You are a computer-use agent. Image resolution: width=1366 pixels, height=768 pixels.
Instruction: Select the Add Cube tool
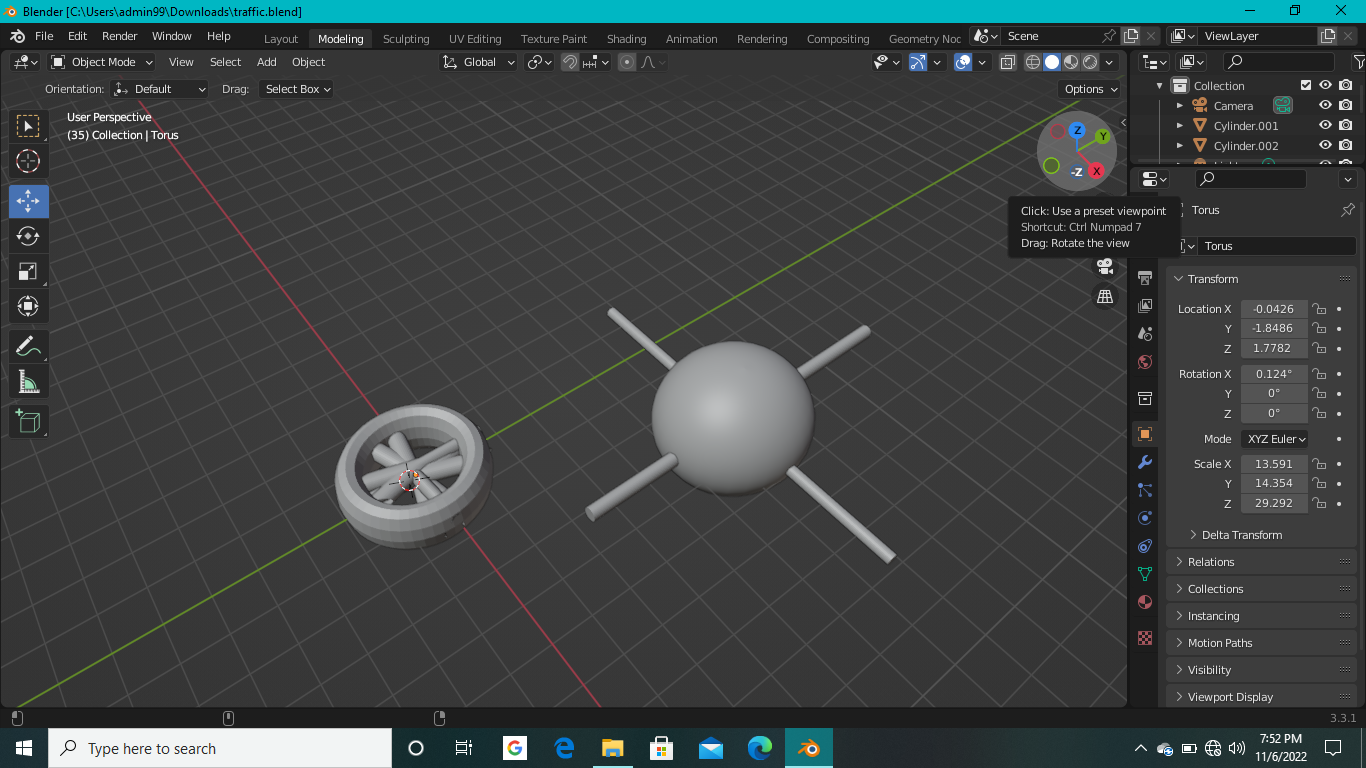coord(28,421)
